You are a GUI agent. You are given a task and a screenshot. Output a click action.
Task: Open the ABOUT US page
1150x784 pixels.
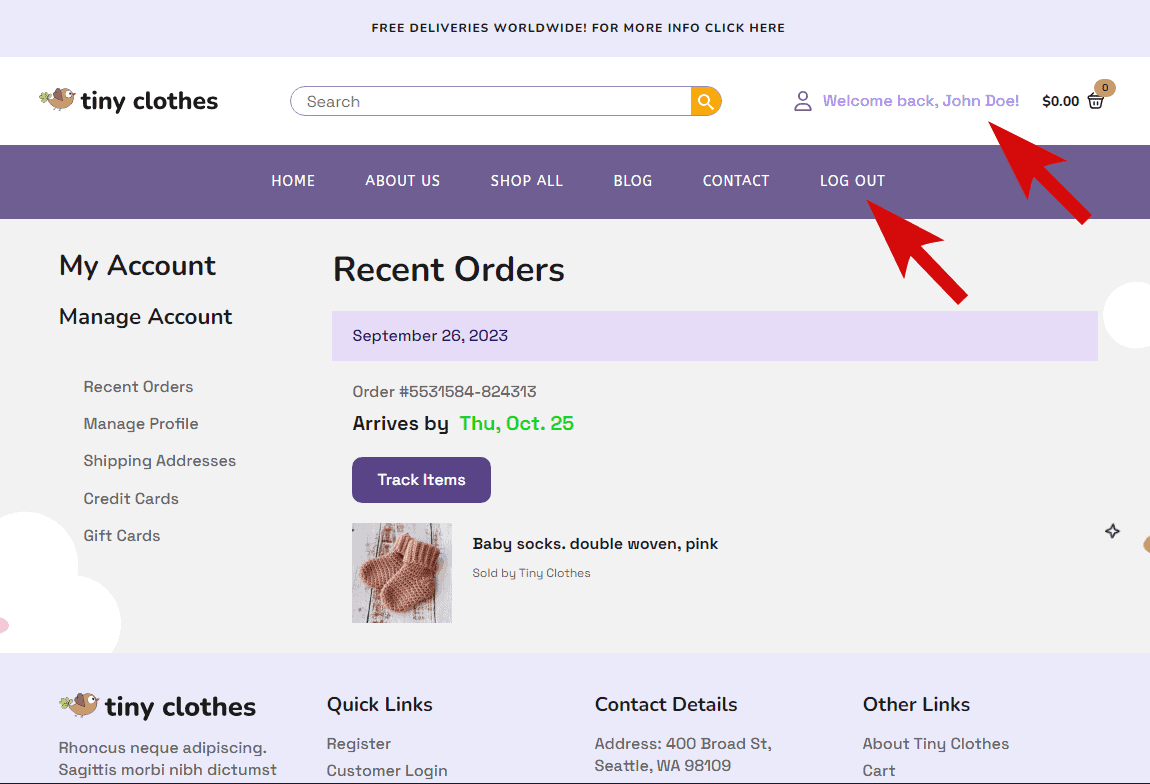point(402,181)
